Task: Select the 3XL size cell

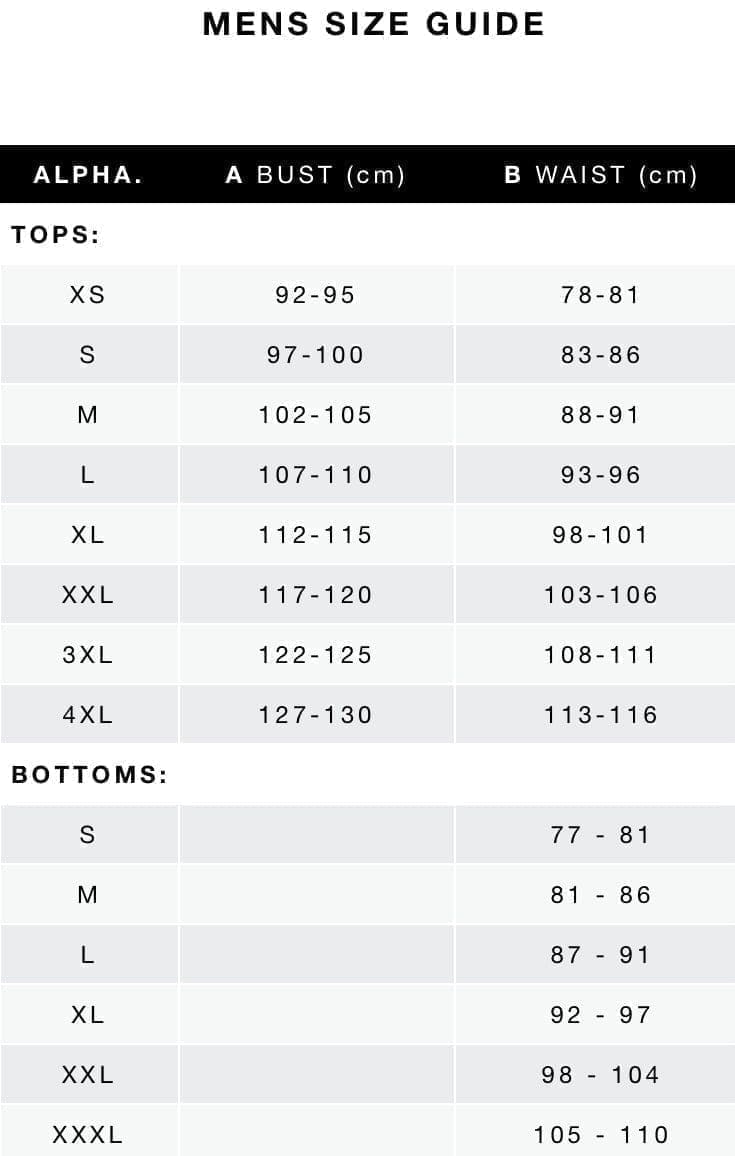Action: 88,655
